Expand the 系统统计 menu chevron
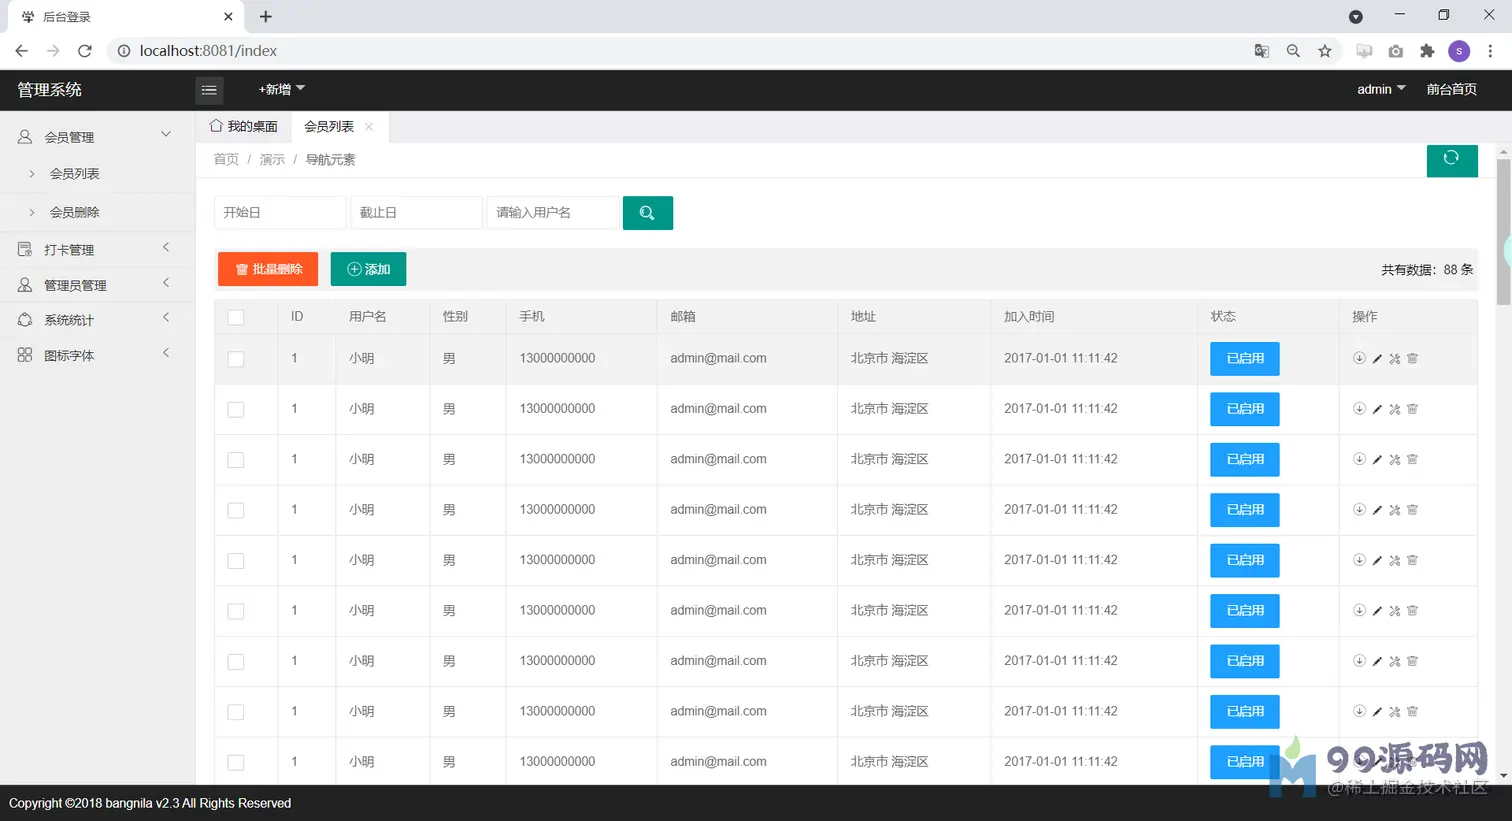This screenshot has width=1512, height=821. point(166,318)
